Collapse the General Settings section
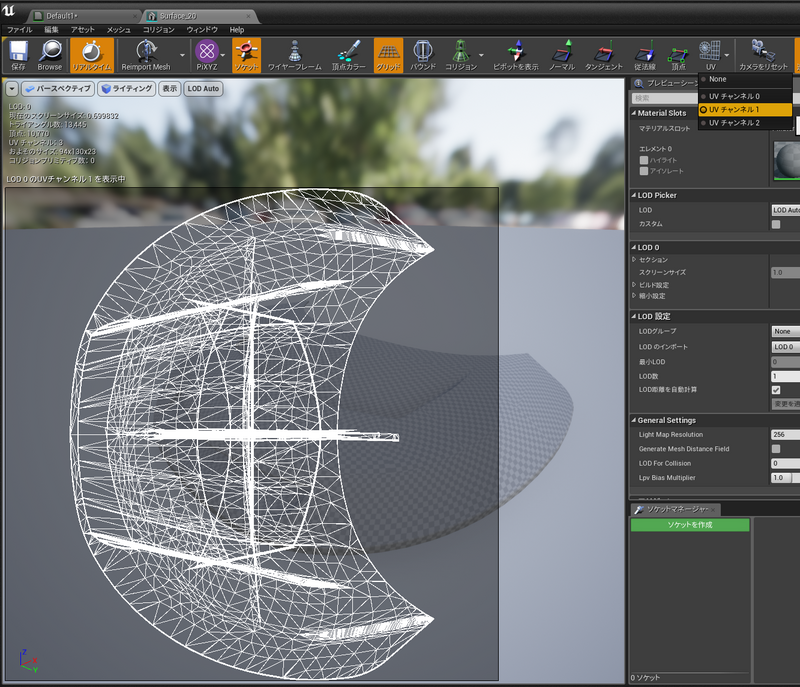This screenshot has height=687, width=800. coord(634,421)
